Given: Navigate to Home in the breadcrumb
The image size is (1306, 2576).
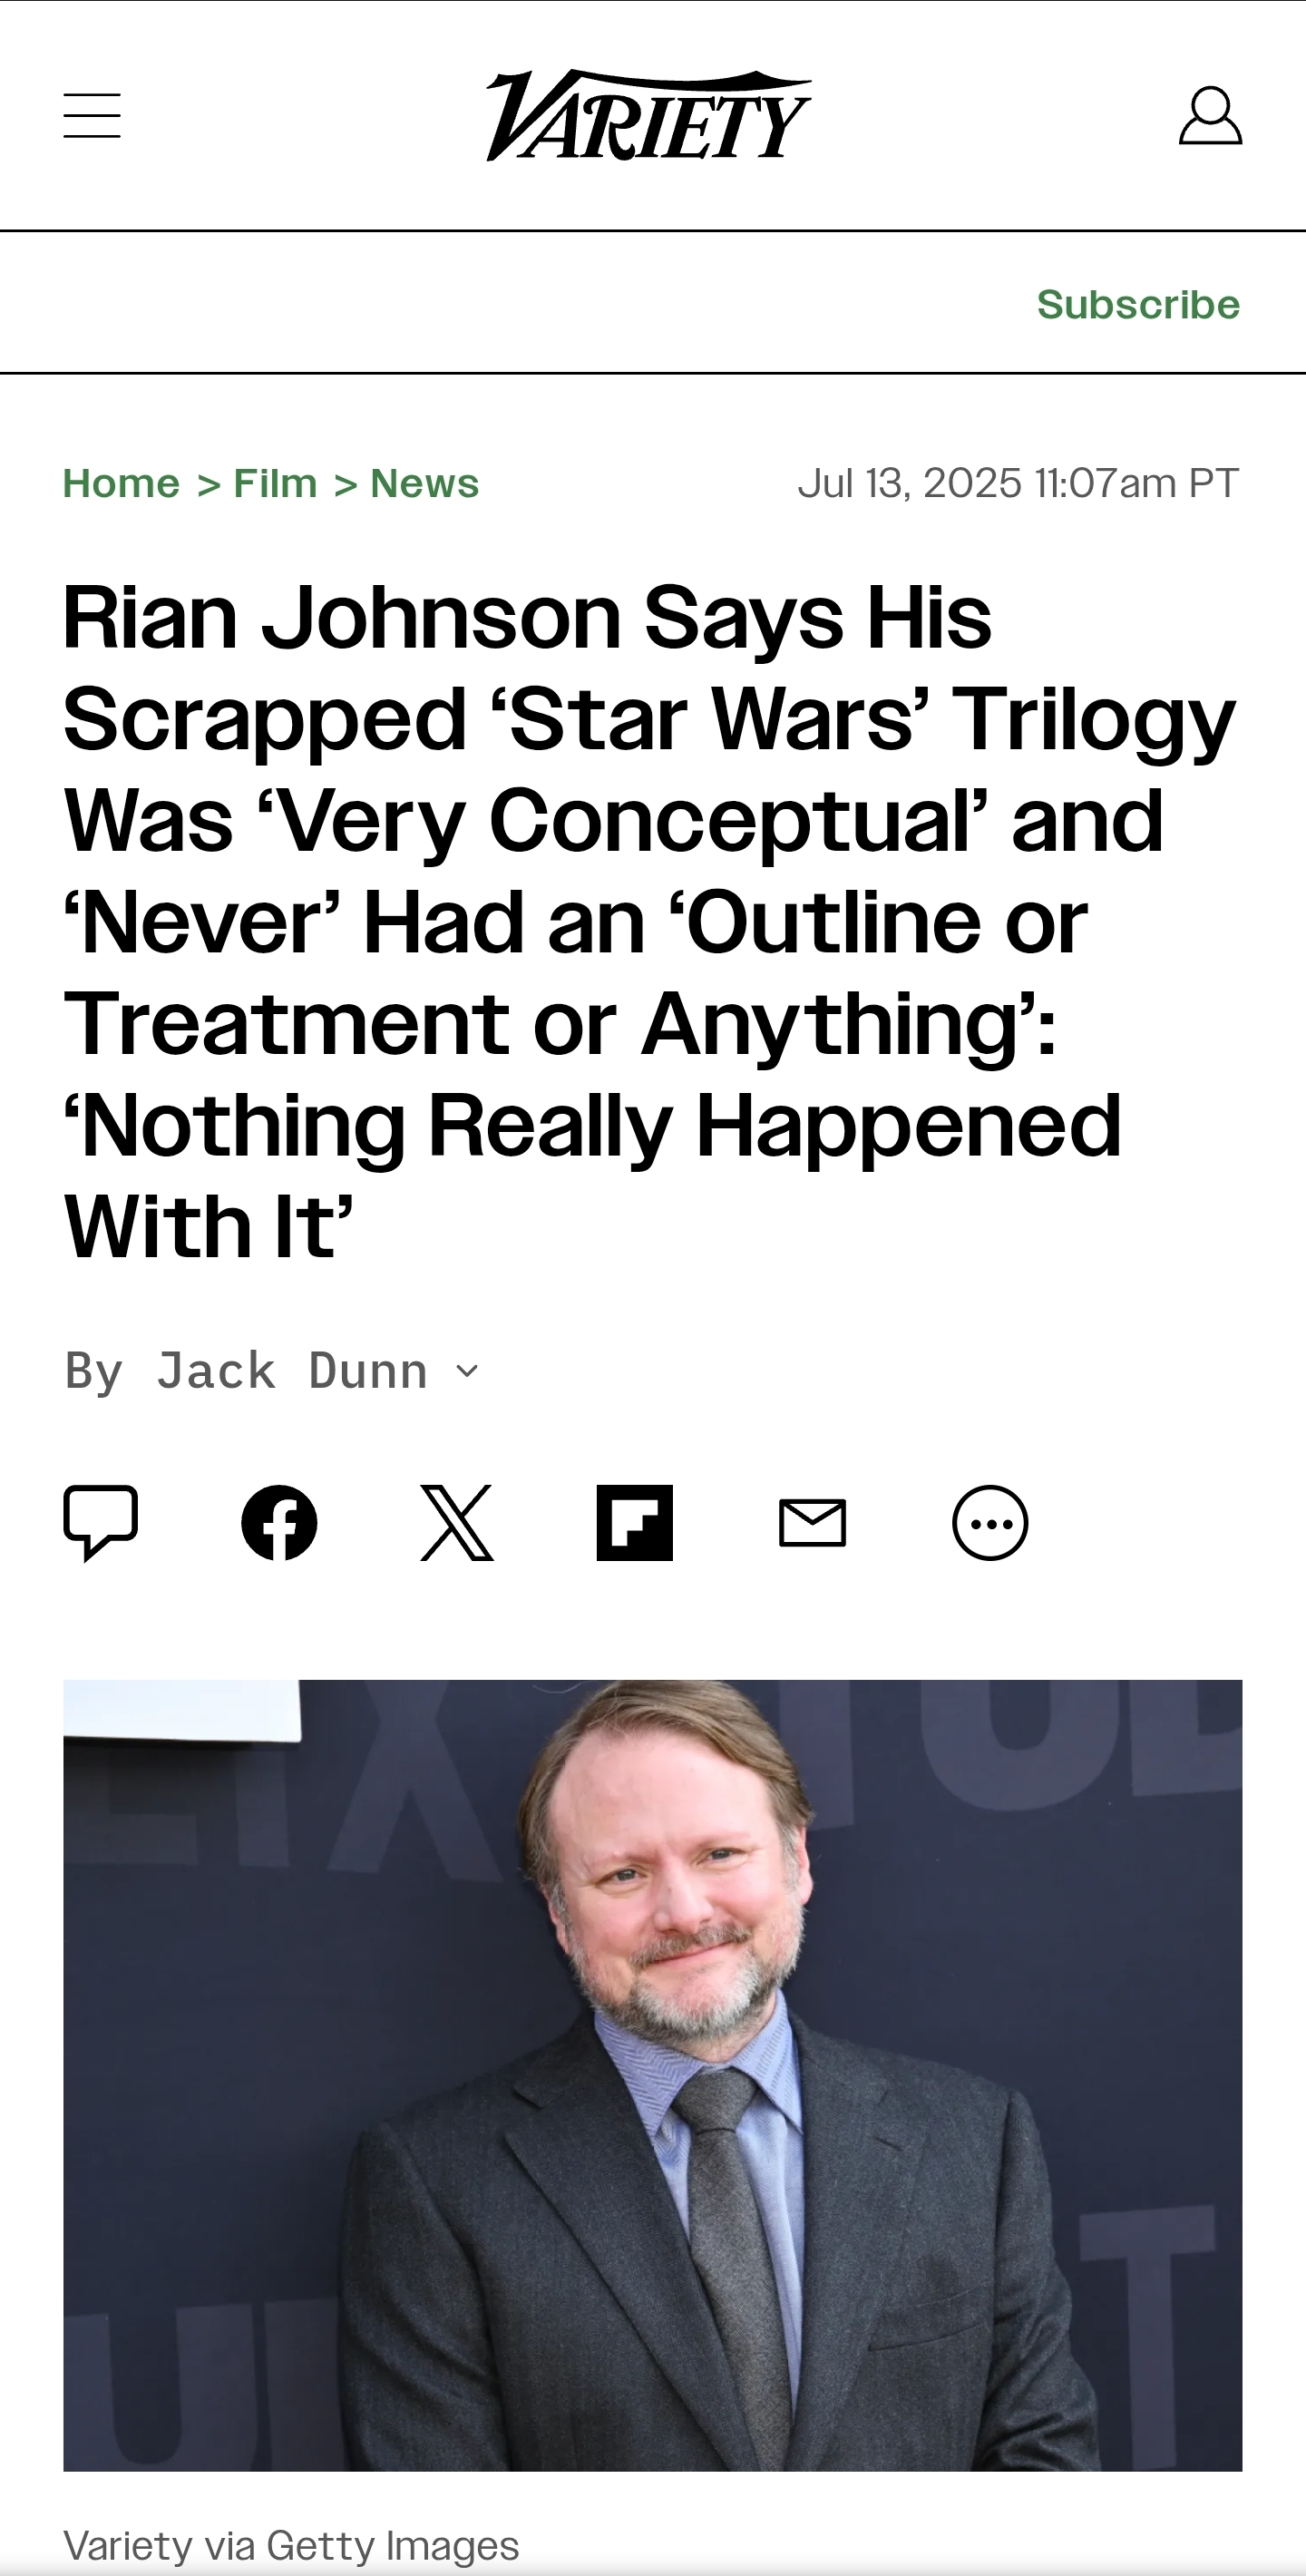Looking at the screenshot, I should point(121,483).
